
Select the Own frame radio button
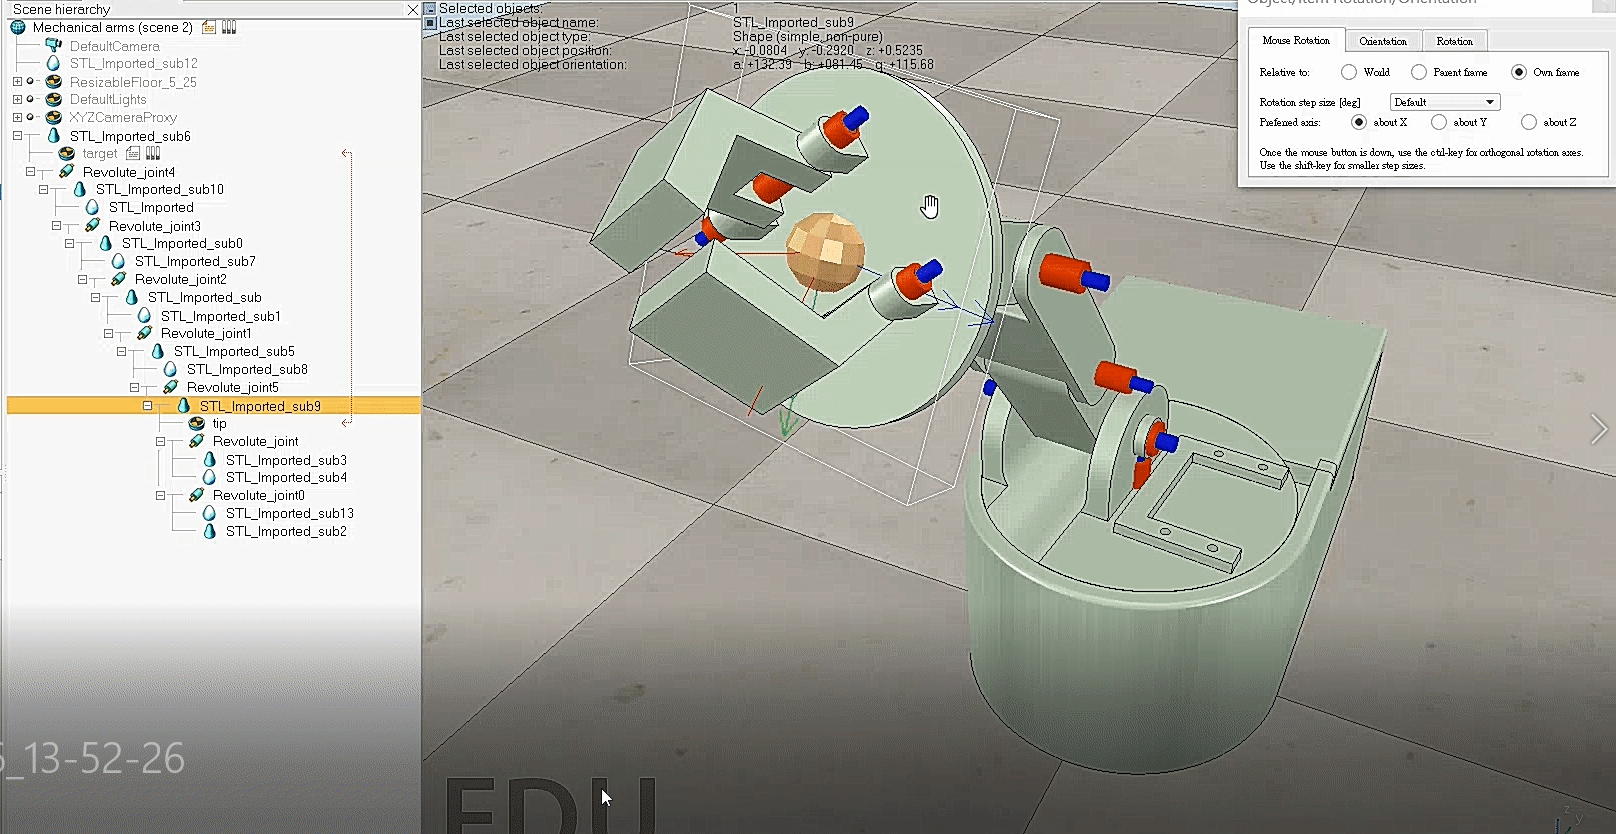[1519, 72]
